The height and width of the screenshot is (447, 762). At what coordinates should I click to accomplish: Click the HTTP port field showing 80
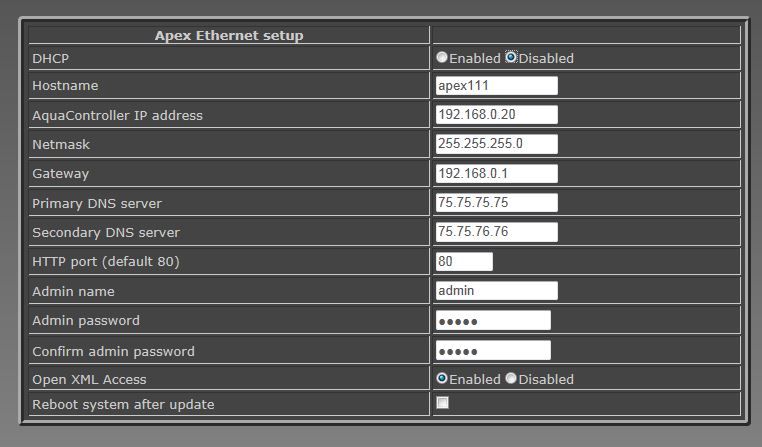pos(464,261)
